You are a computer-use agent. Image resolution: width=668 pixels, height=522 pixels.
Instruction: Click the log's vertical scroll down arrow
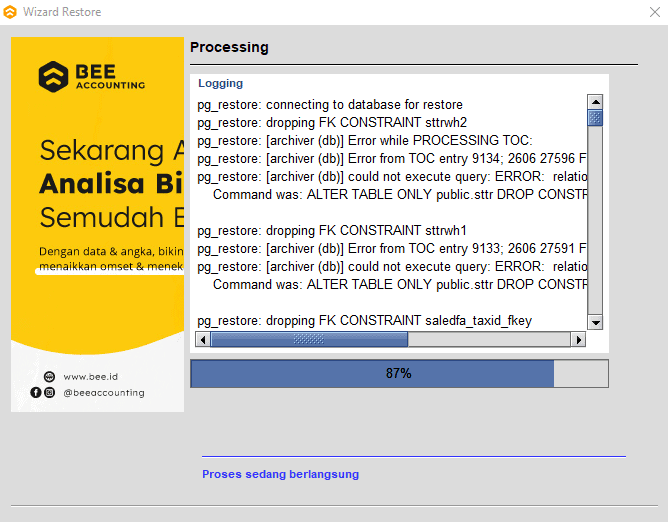point(595,322)
